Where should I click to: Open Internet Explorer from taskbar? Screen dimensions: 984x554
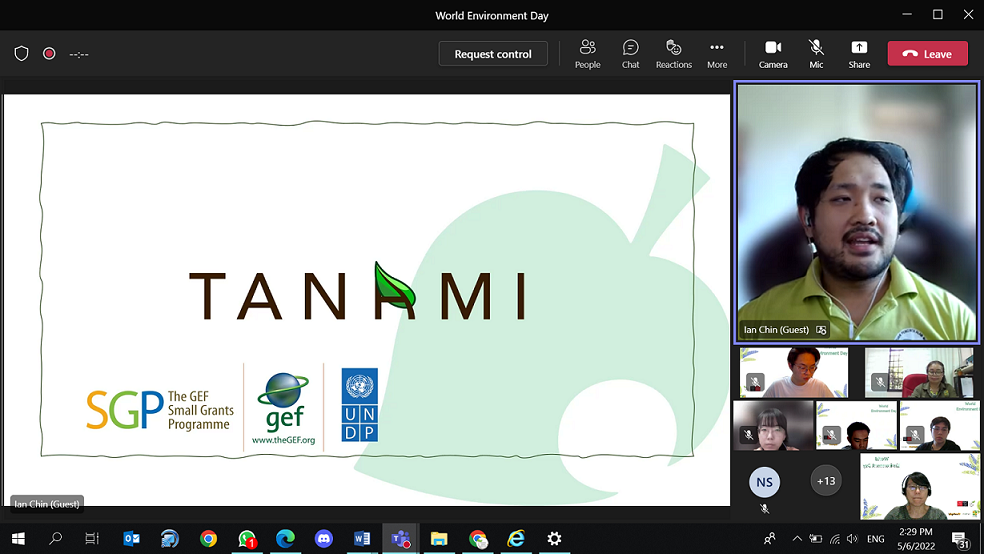pos(516,538)
